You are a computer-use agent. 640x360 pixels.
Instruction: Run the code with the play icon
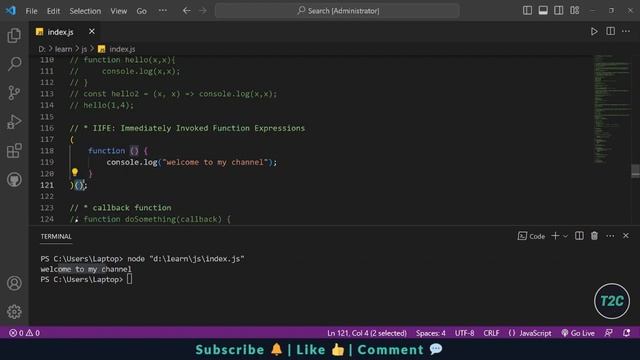[594, 31]
